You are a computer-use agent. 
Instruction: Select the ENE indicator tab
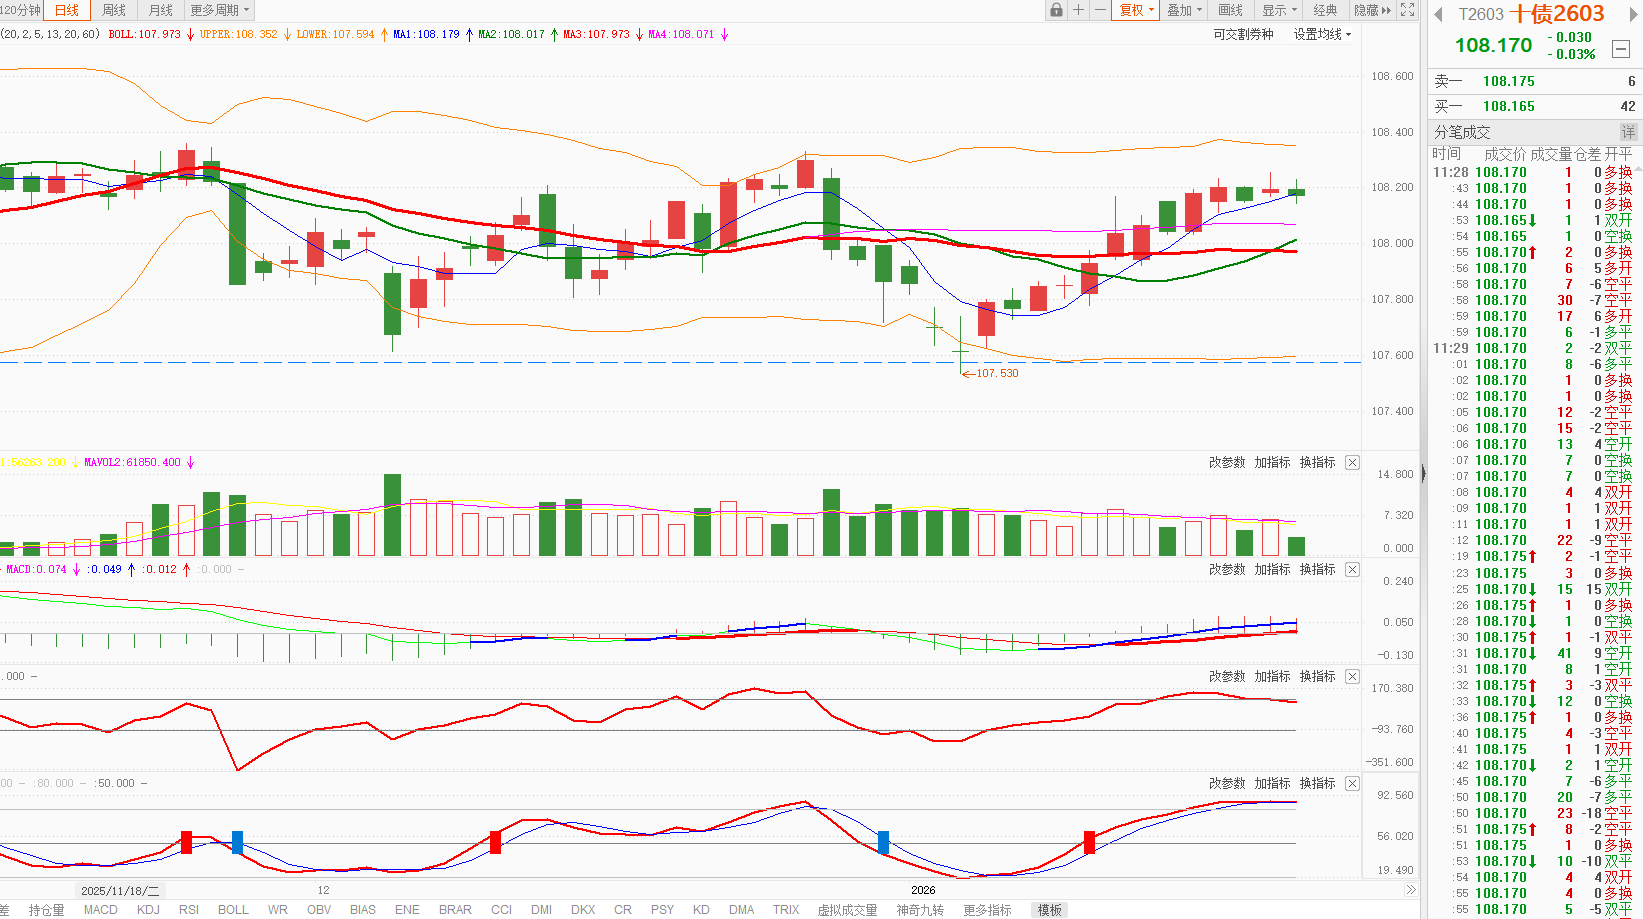(407, 910)
